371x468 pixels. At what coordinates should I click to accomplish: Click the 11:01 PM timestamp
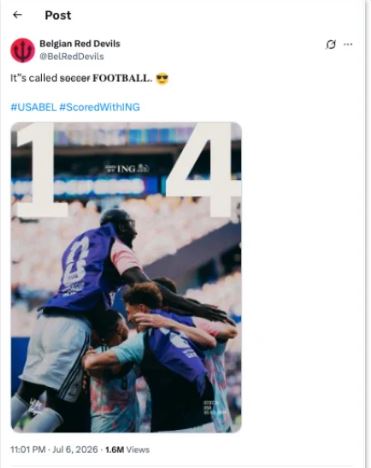[x=28, y=450]
